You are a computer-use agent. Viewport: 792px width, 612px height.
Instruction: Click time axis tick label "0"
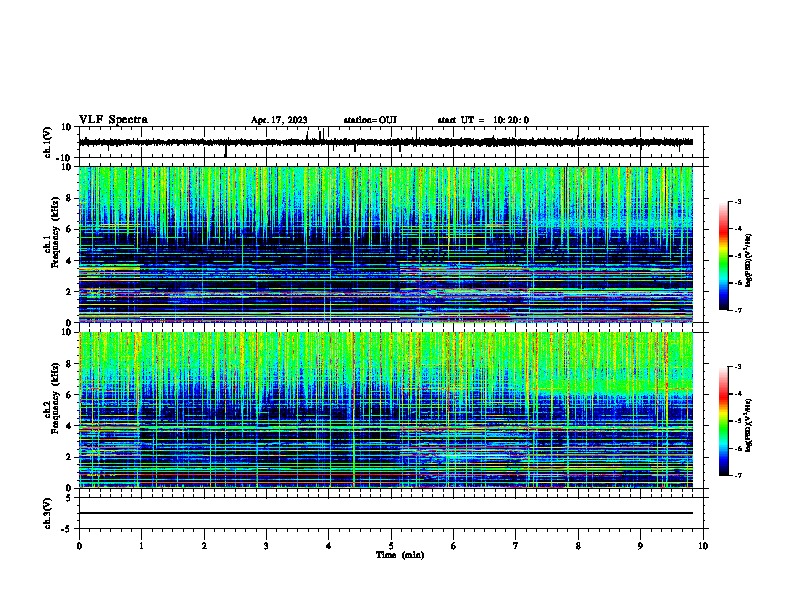(79, 546)
